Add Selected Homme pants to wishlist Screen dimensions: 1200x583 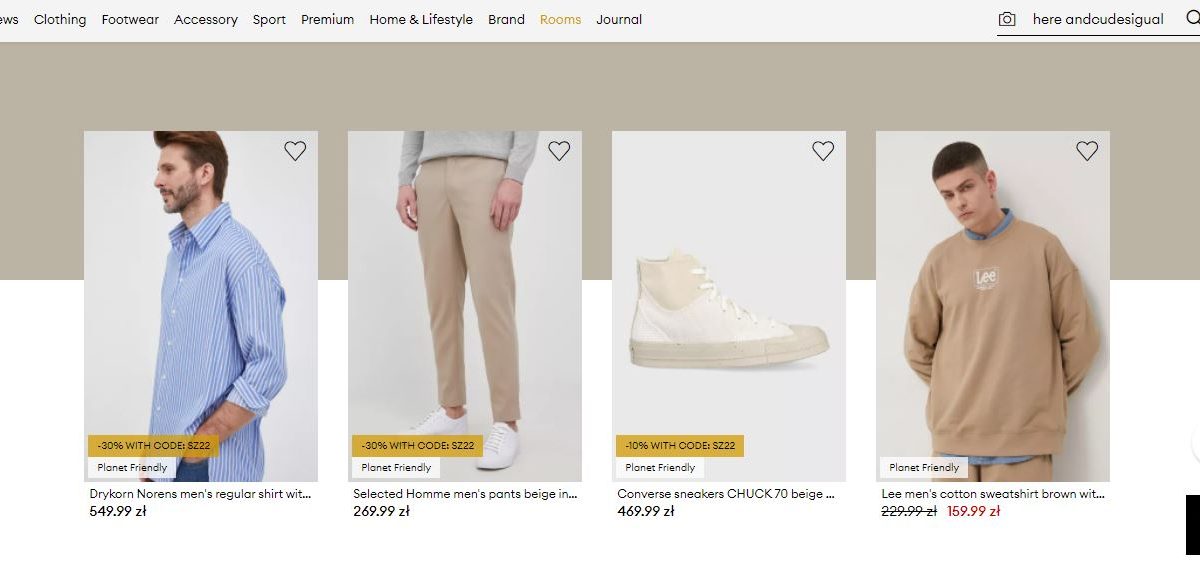point(559,151)
